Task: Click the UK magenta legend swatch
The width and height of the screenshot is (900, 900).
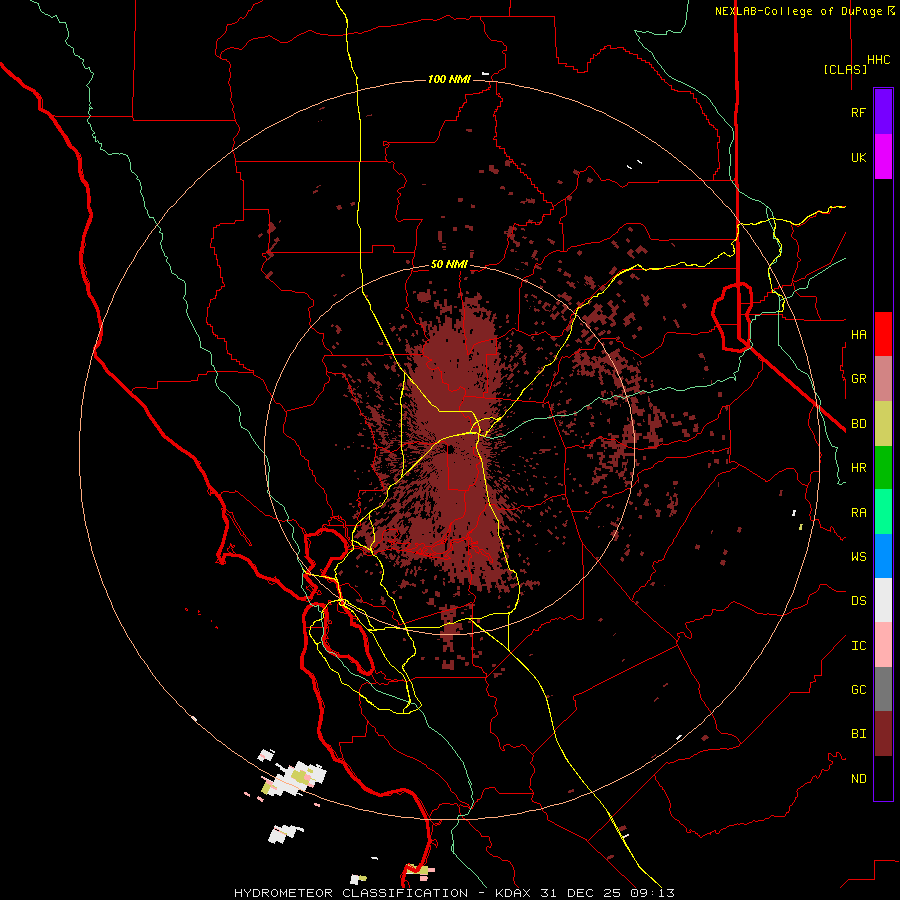Action: 883,157
